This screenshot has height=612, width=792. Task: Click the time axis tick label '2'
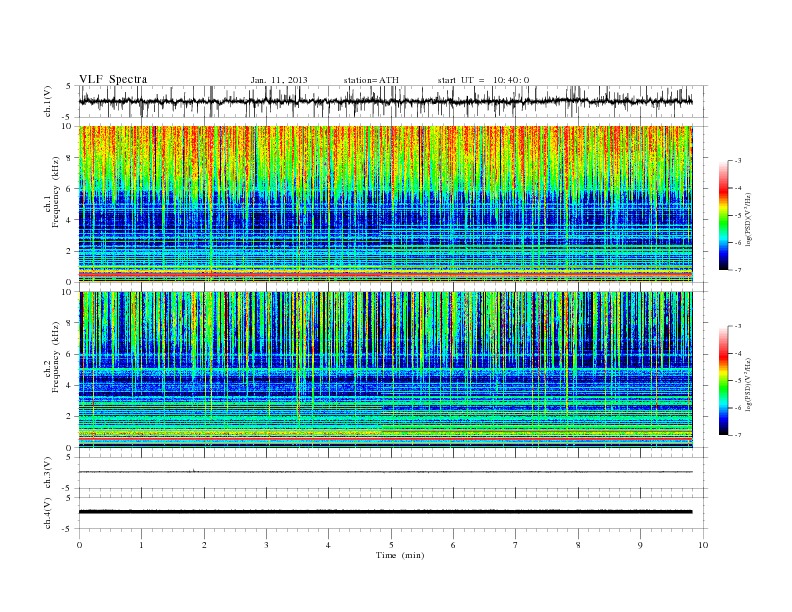[204, 545]
